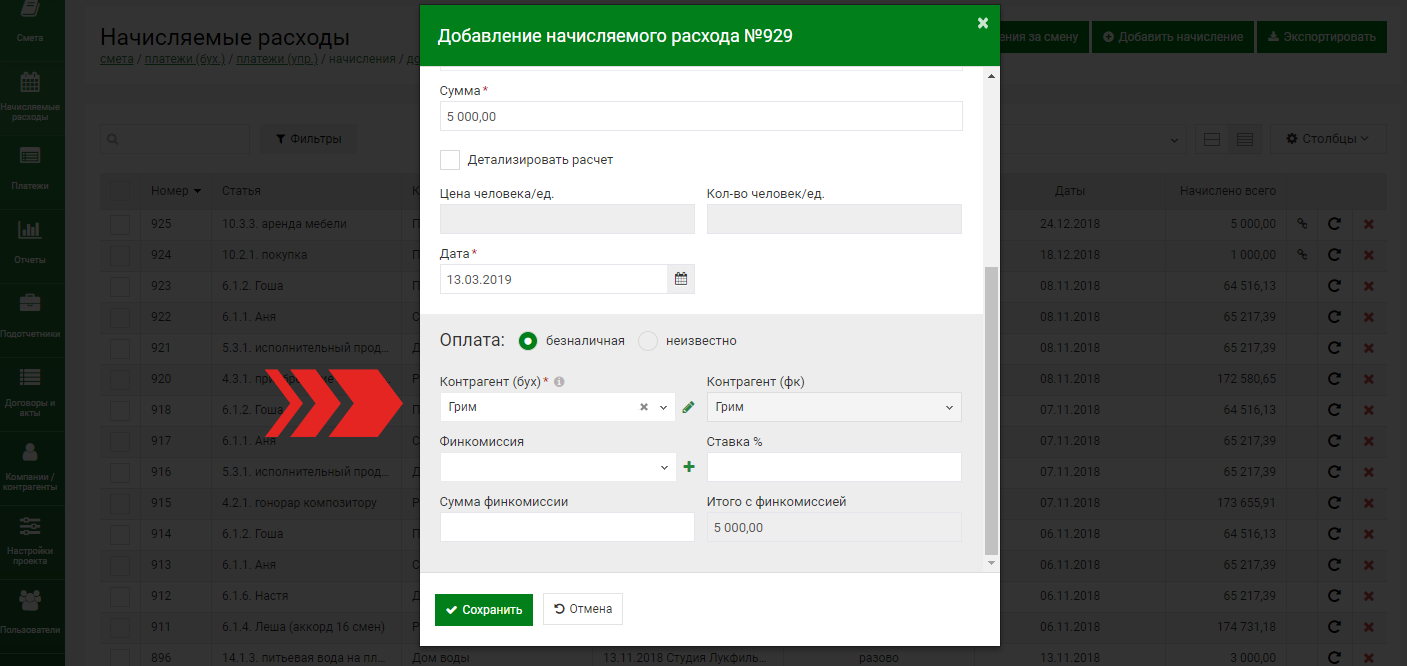
Task: Select the безналичная payment option
Action: 529,341
